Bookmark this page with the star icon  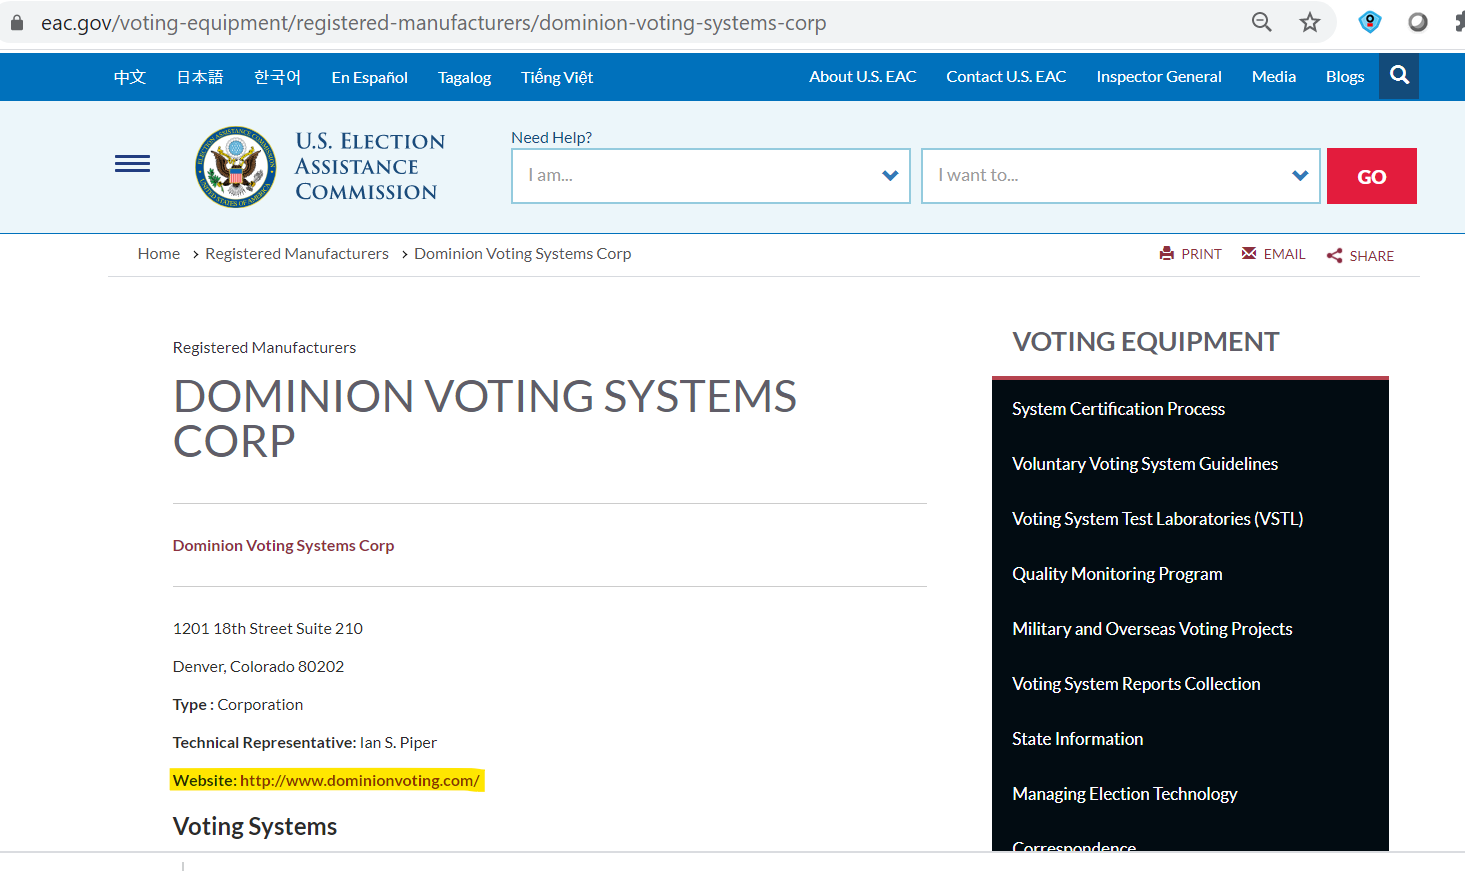click(1310, 22)
